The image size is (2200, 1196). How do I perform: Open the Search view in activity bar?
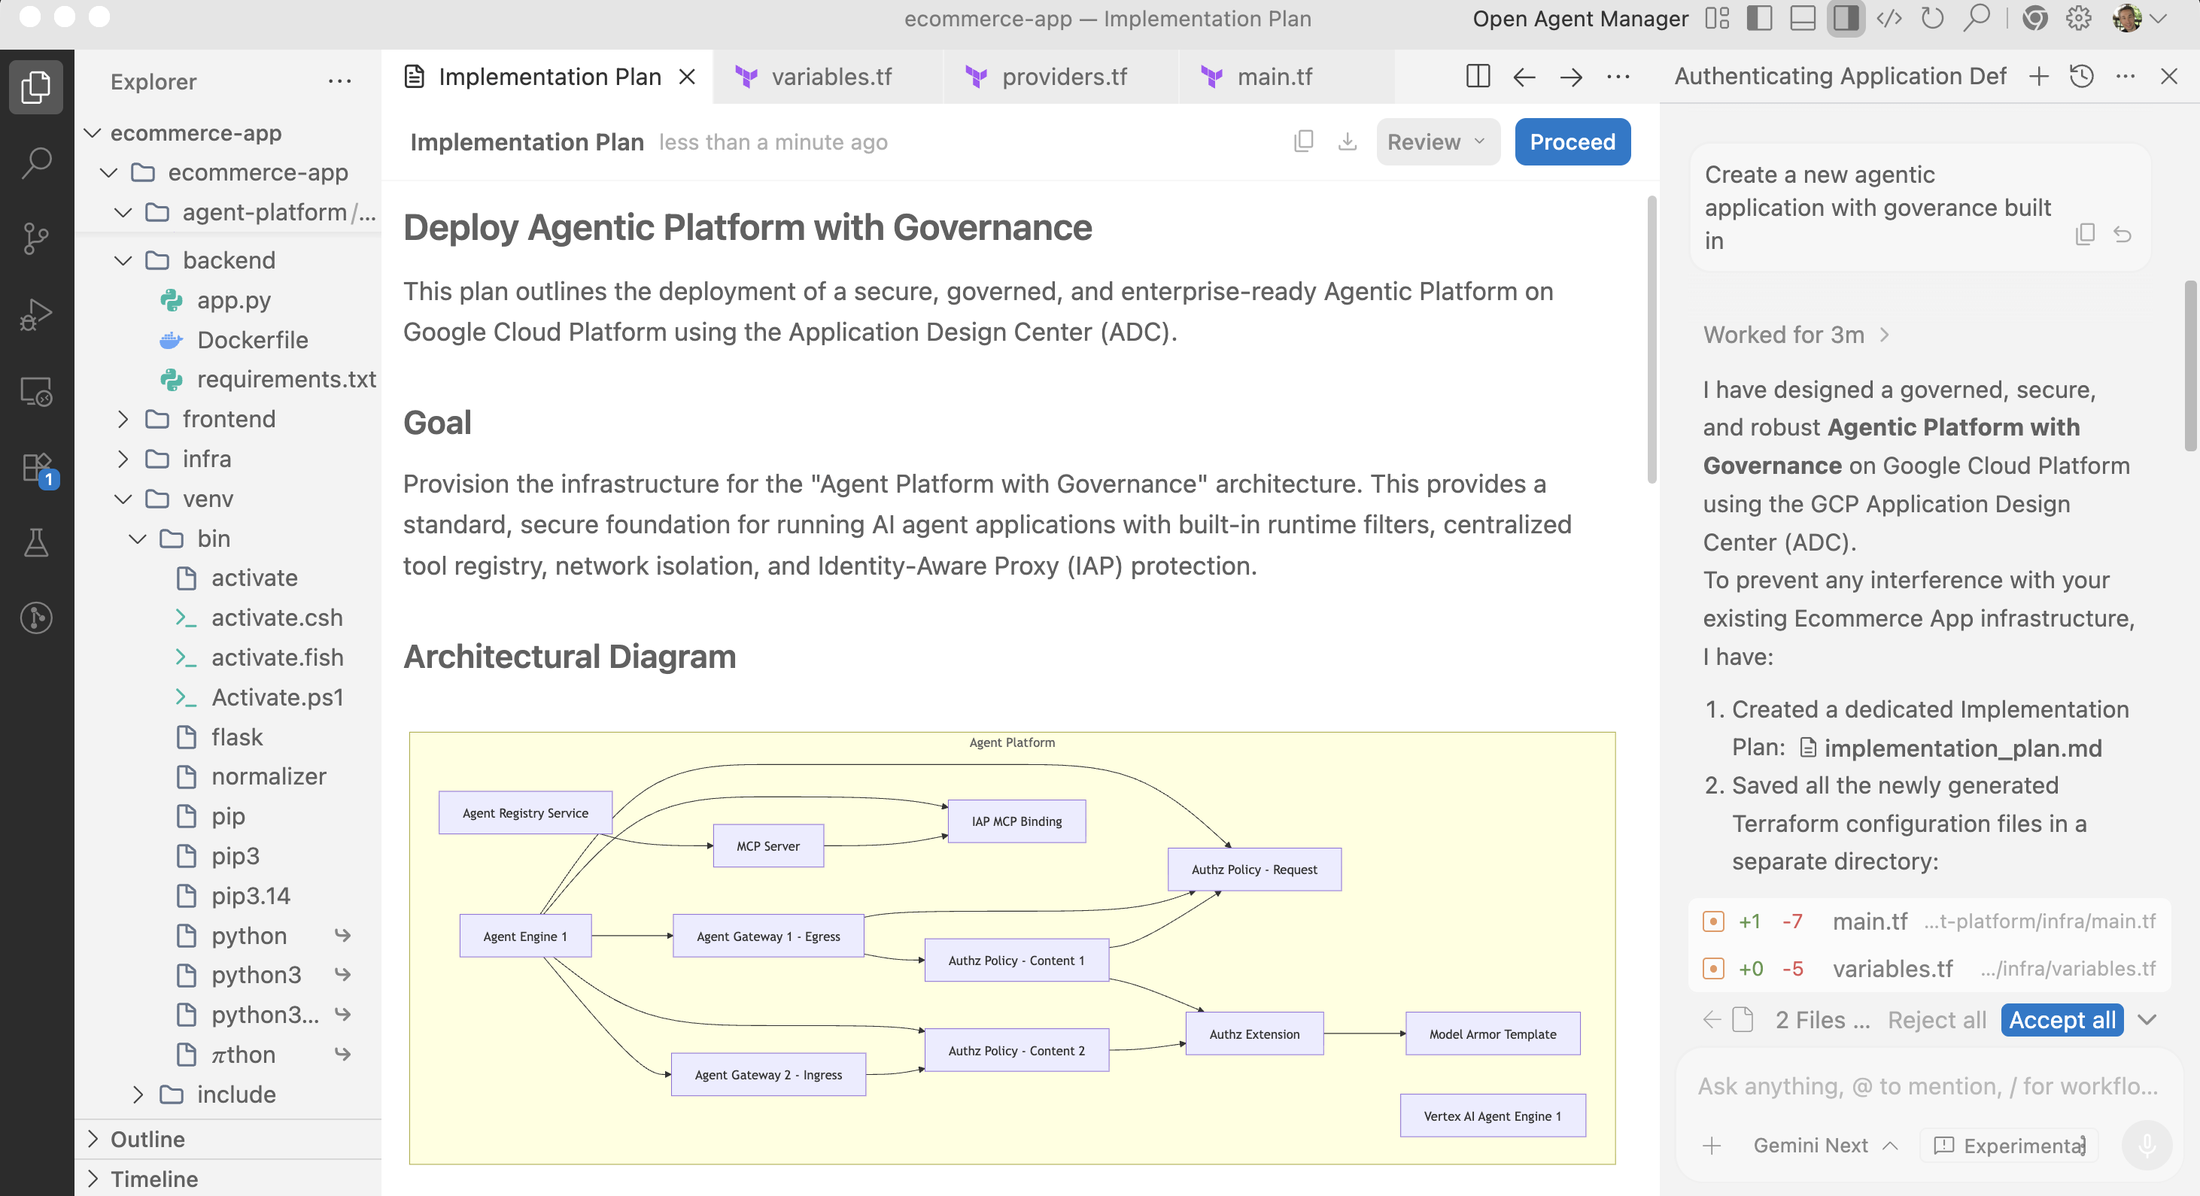tap(36, 162)
